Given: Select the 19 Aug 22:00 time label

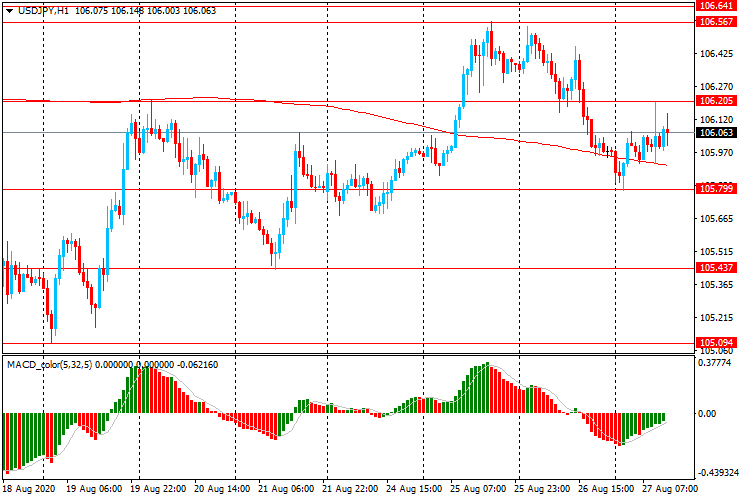Looking at the screenshot, I should (158, 489).
